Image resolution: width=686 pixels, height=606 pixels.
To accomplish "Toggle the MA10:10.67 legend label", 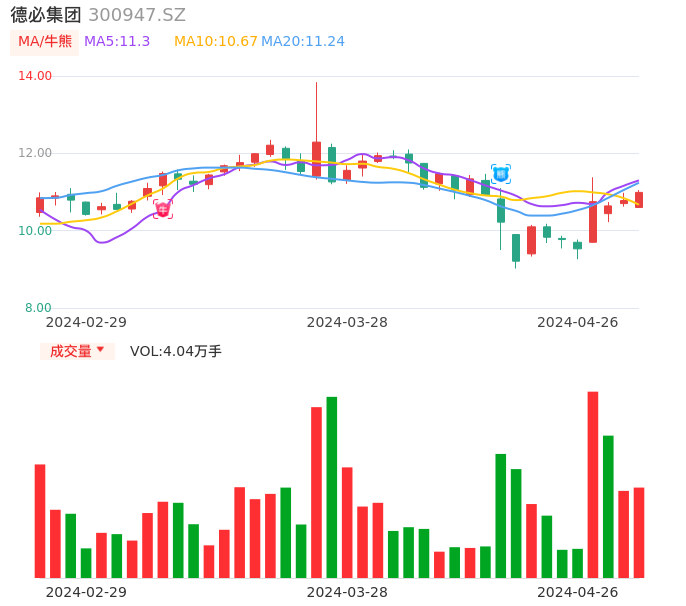I will tap(215, 41).
